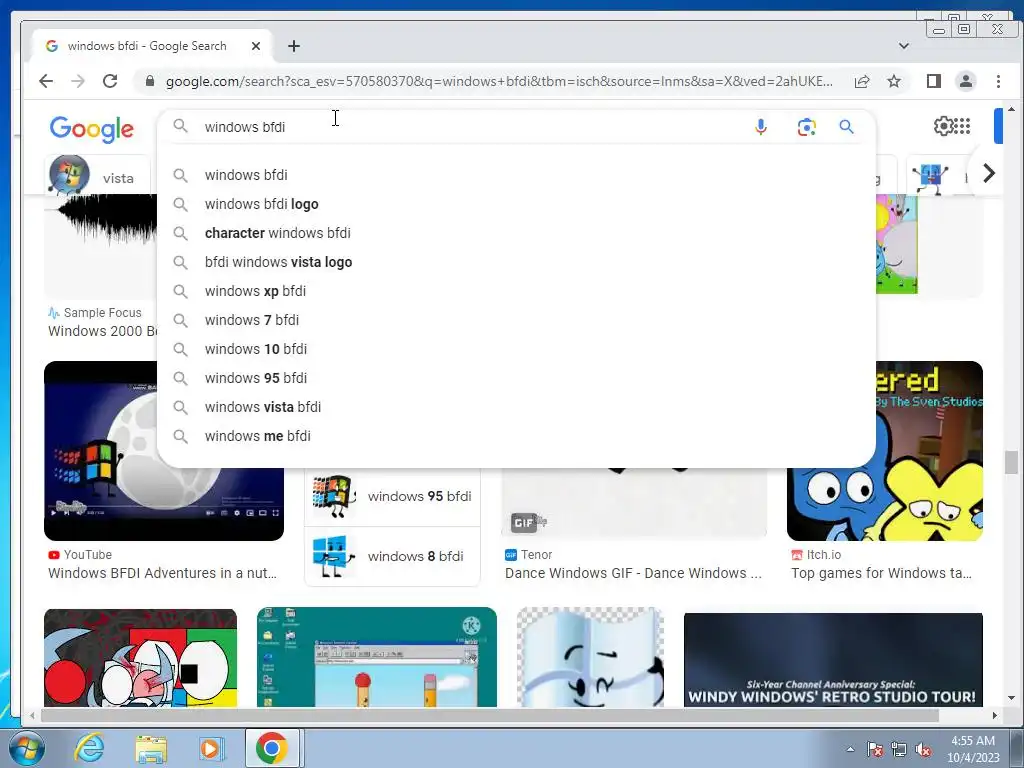Click the blue magnifier search button
The height and width of the screenshot is (768, 1024).
click(x=846, y=127)
